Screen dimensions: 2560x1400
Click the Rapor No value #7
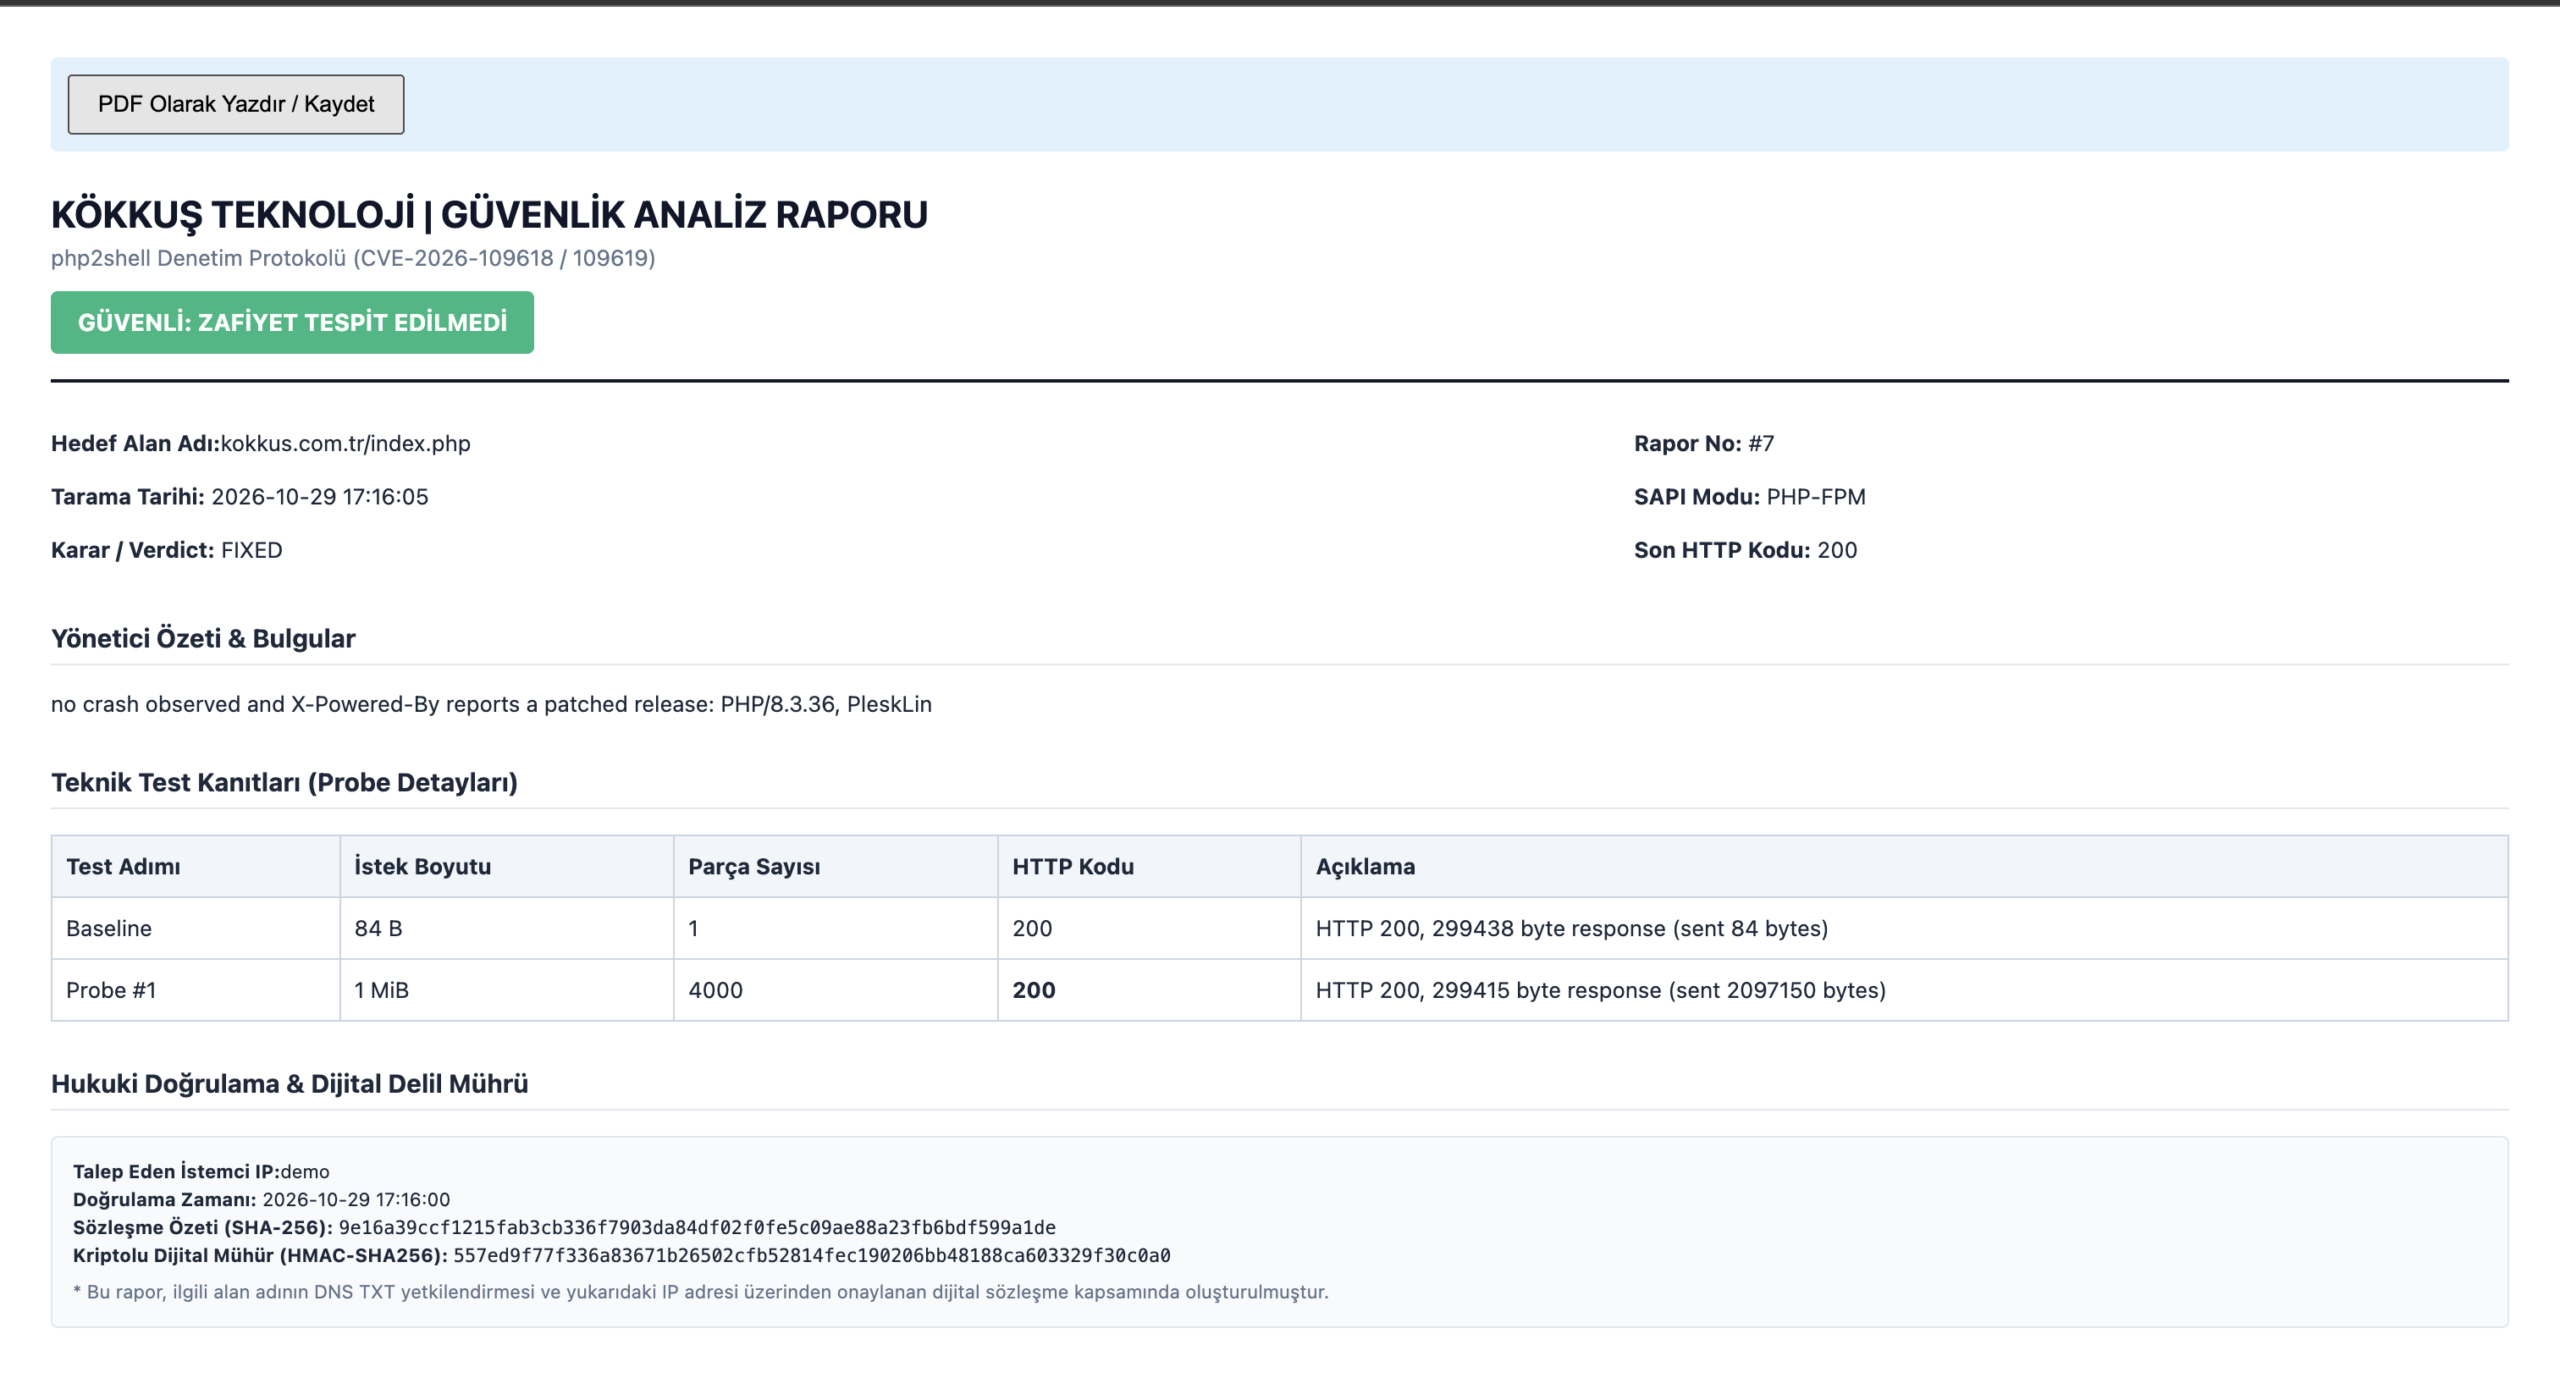click(1761, 443)
